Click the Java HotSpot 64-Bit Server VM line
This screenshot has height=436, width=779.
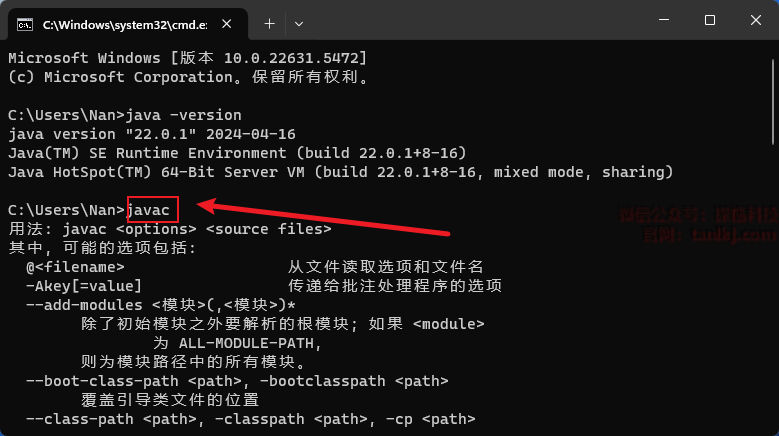coord(340,172)
